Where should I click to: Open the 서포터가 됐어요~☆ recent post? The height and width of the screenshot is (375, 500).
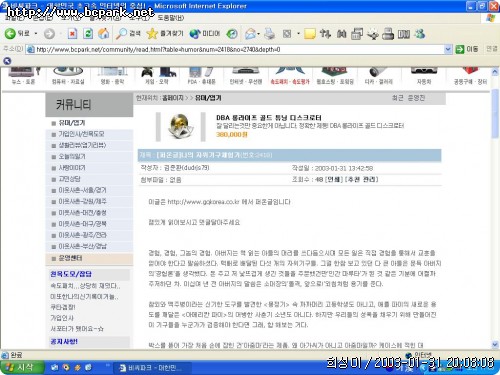pyautogui.click(x=77, y=329)
